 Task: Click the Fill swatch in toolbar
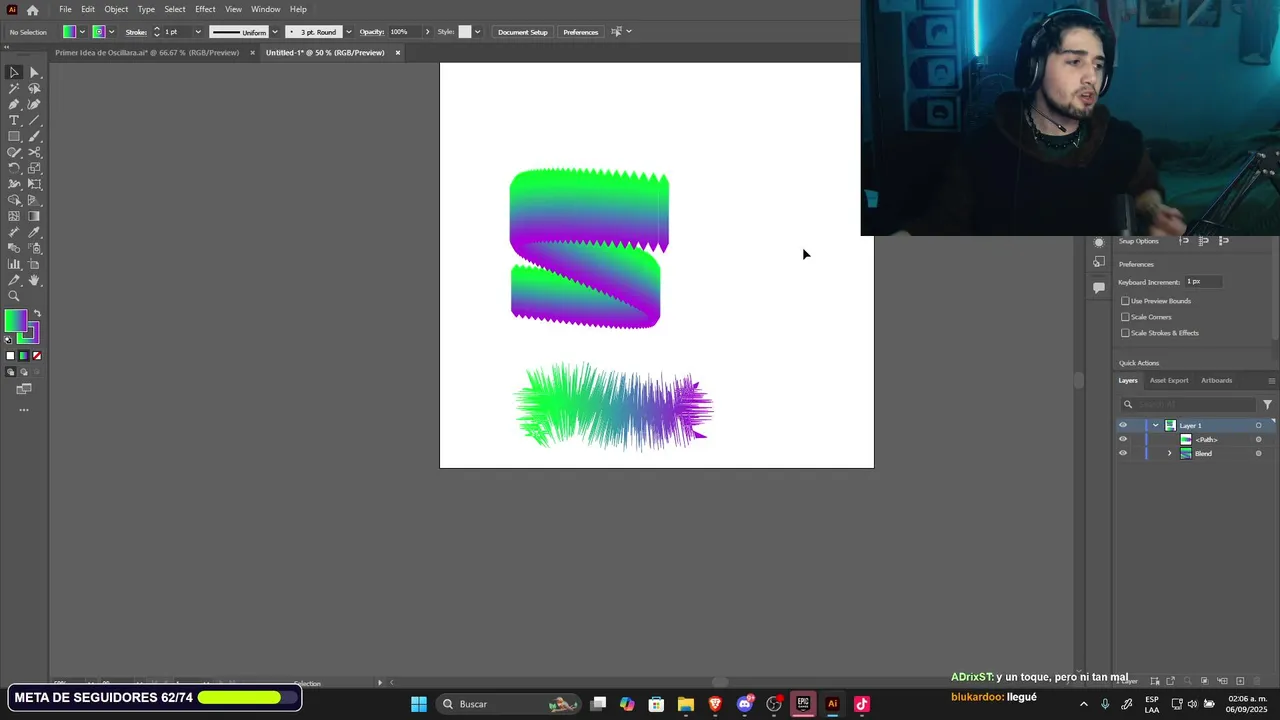point(15,321)
